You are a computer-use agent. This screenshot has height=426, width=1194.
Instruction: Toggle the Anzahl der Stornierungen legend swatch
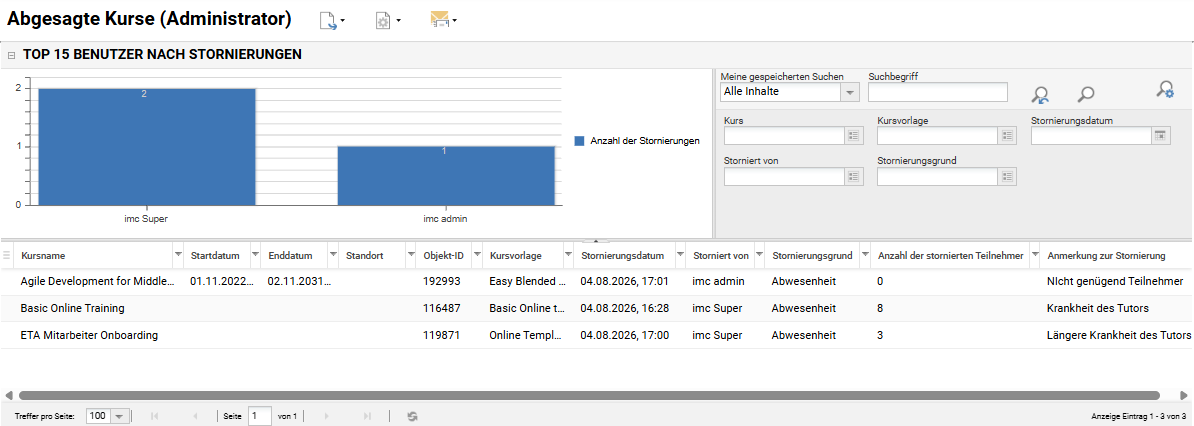tap(579, 141)
